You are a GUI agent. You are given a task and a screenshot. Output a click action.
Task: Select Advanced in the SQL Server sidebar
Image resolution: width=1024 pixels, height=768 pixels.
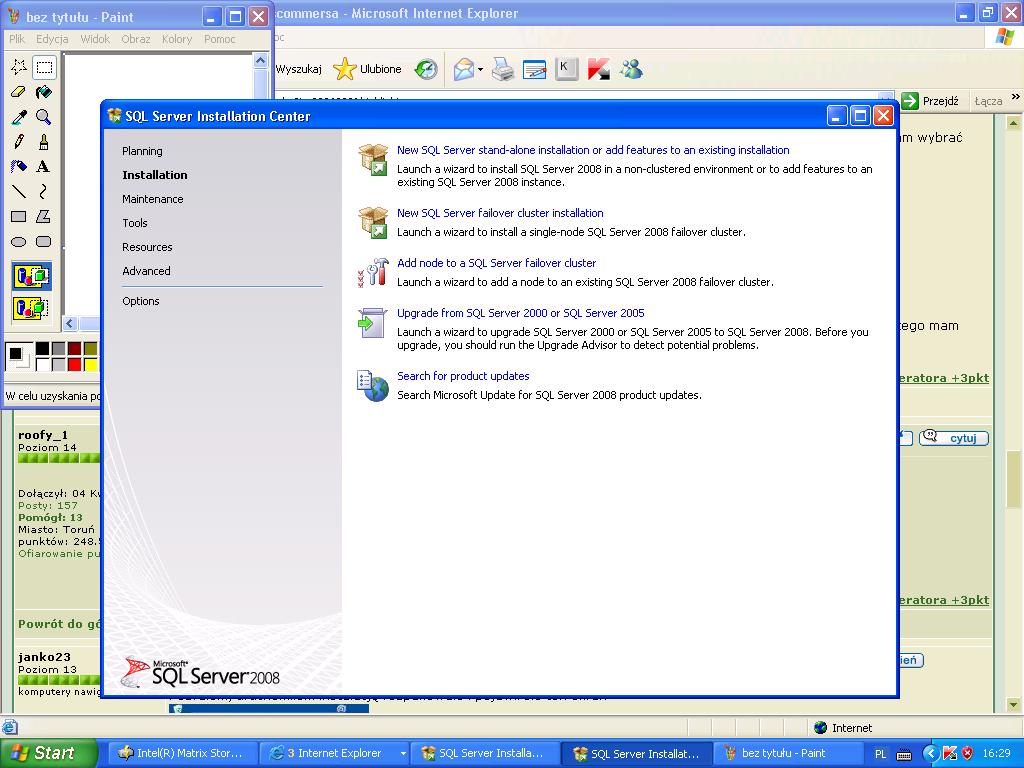point(146,271)
